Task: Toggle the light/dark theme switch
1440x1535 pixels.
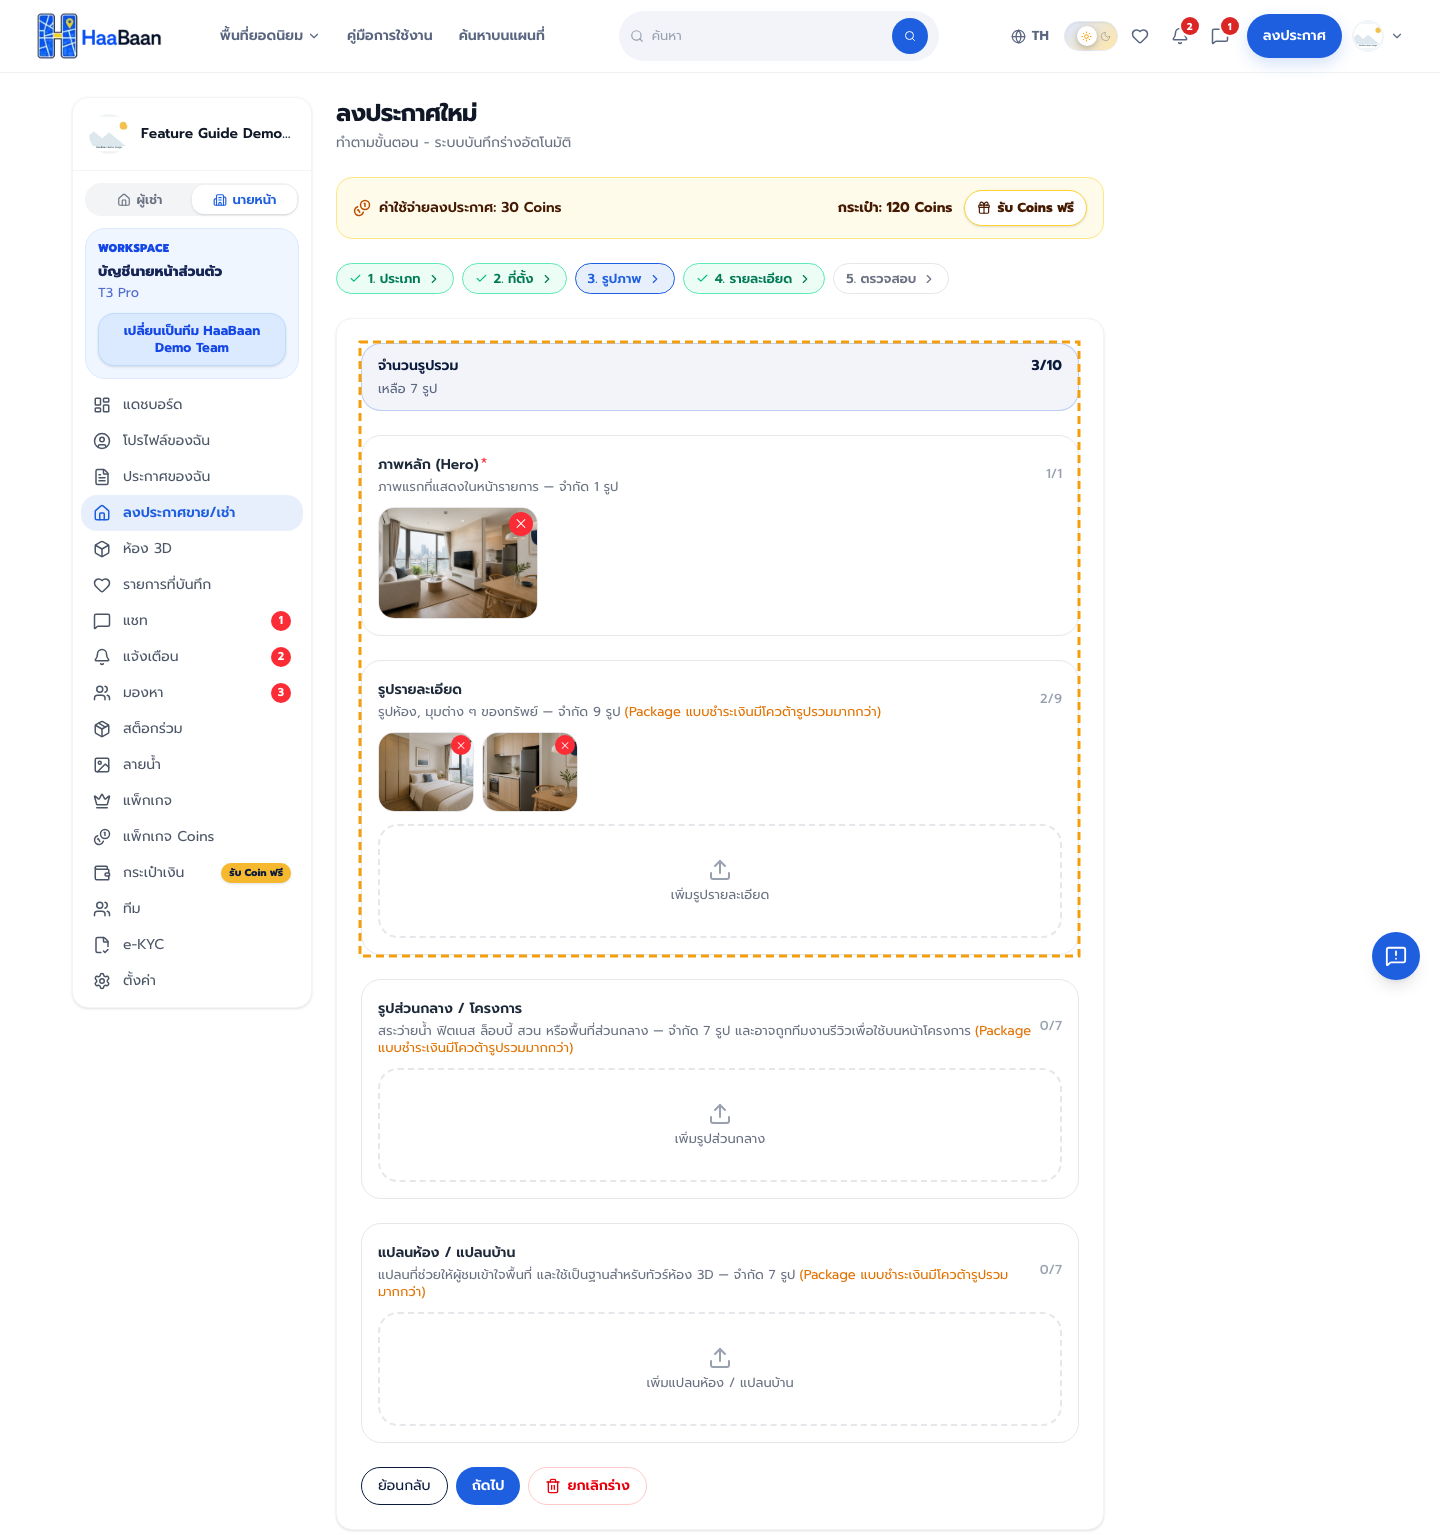Action: pyautogui.click(x=1091, y=36)
